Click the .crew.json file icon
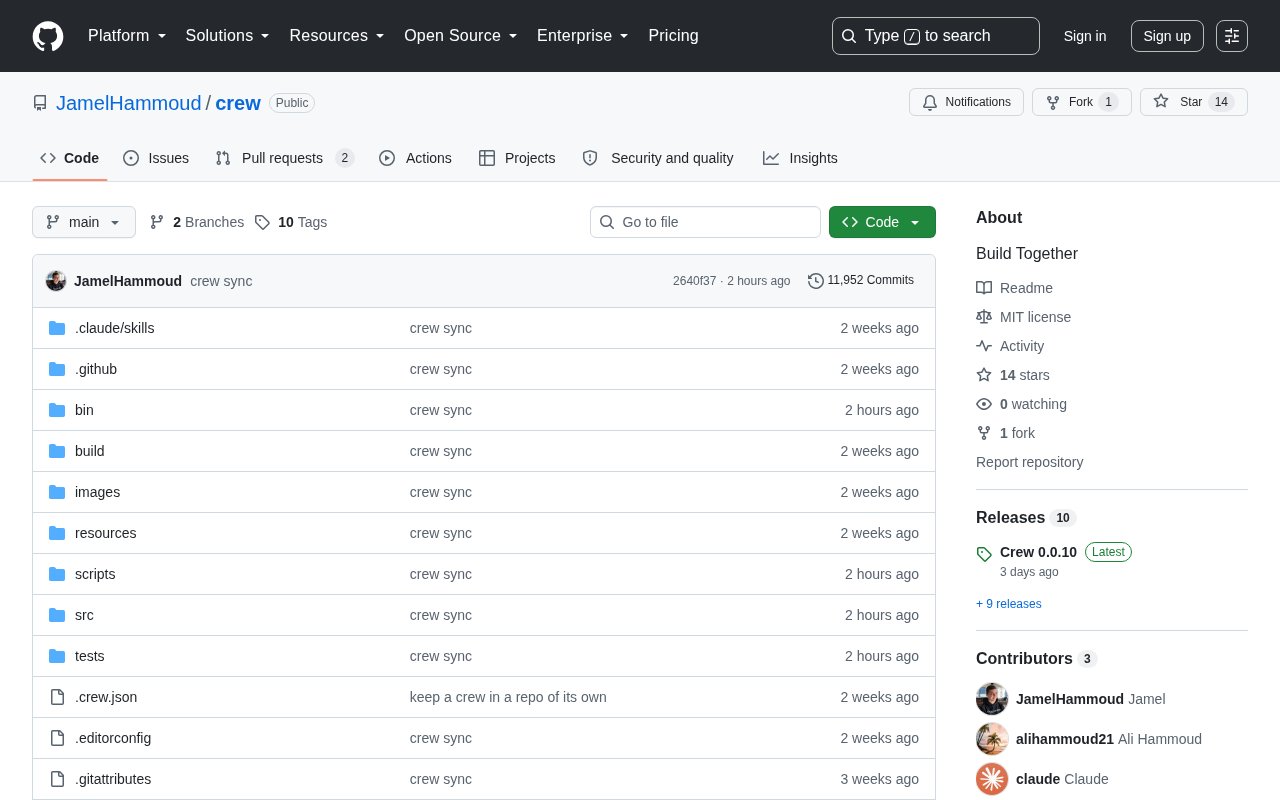The image size is (1280, 800). pyautogui.click(x=57, y=697)
